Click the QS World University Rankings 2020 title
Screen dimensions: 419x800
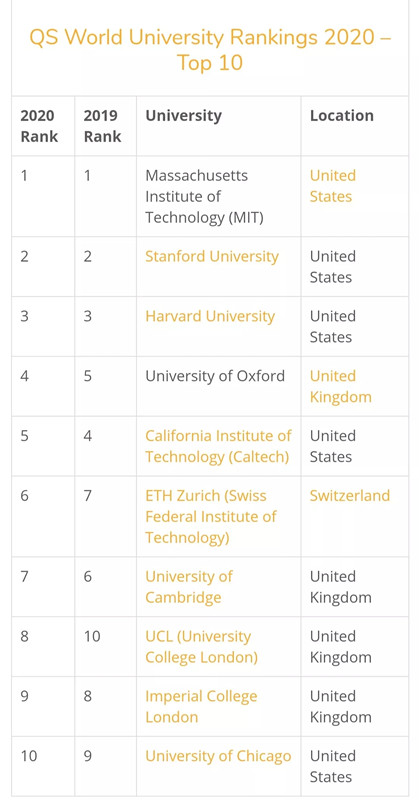[210, 50]
